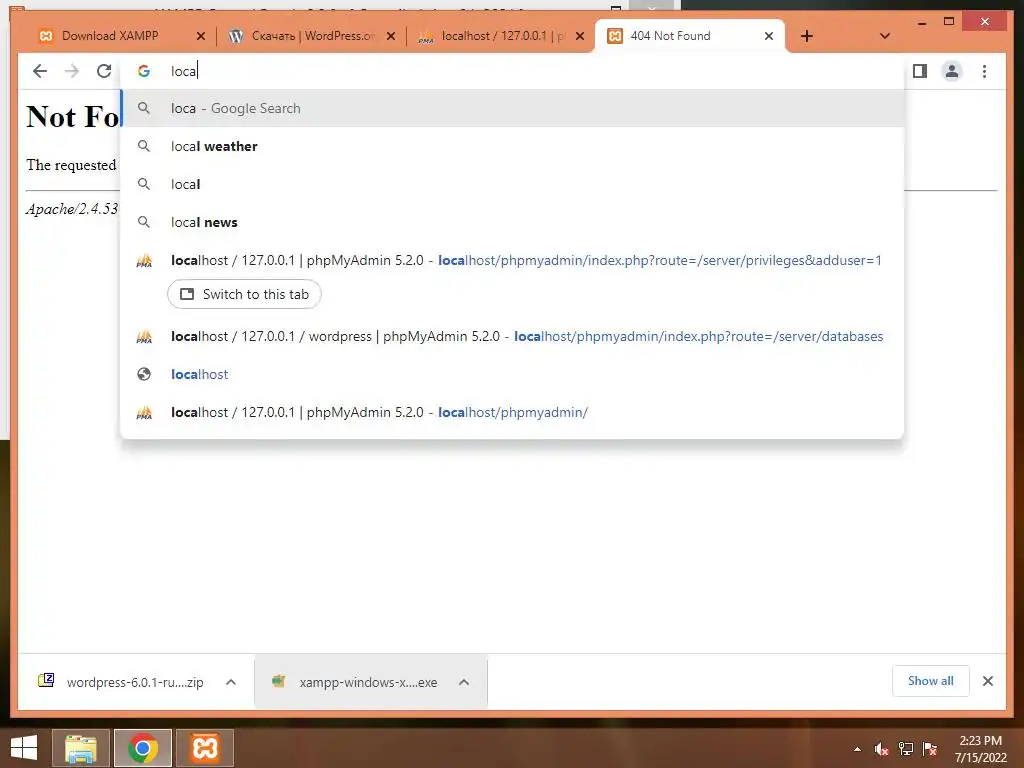
Task: Select the 'loca - Google Search' suggestion
Action: tap(513, 108)
